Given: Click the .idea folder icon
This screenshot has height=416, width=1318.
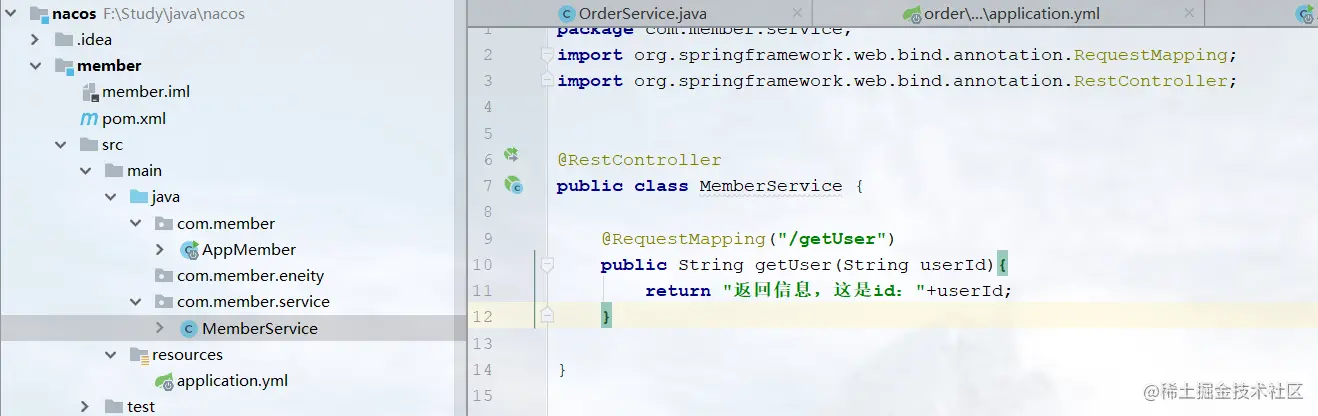Looking at the screenshot, I should click(63, 40).
